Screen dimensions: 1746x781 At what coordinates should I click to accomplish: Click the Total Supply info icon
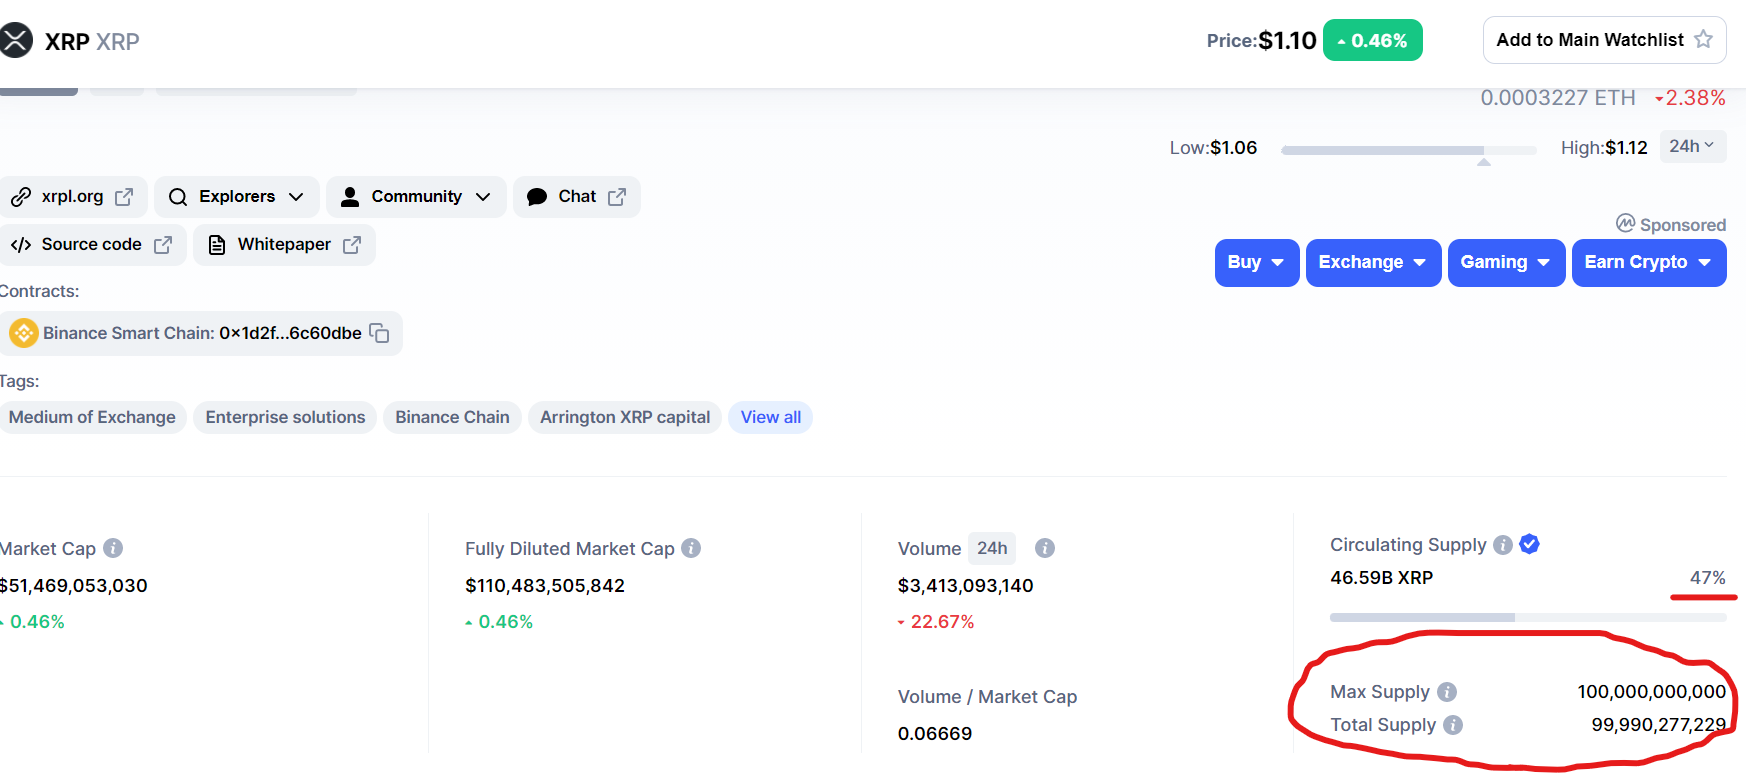1453,725
